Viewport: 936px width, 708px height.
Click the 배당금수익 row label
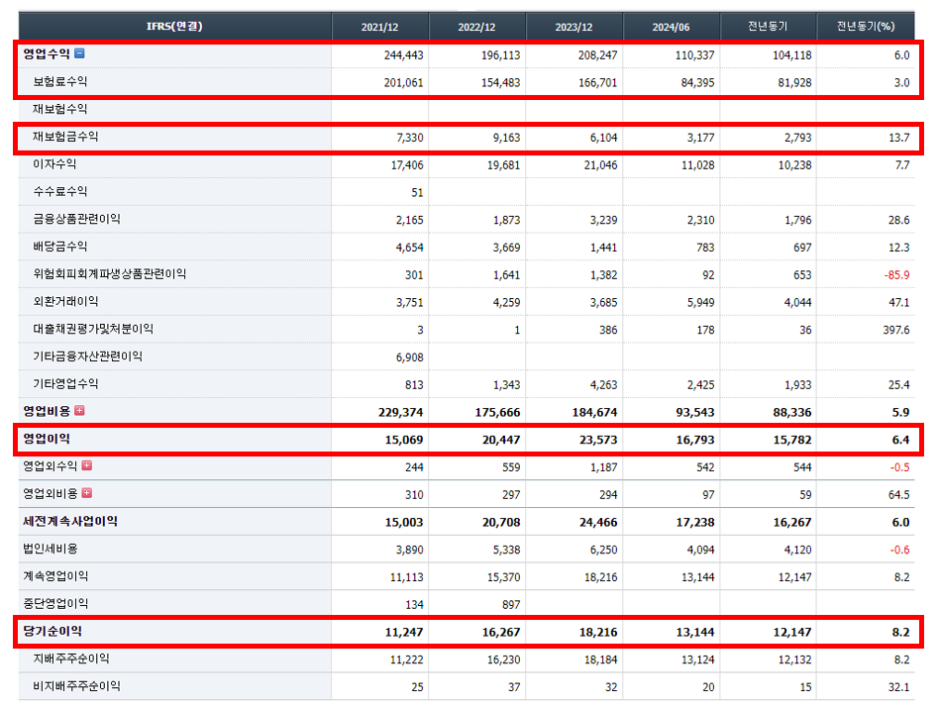pyautogui.click(x=60, y=246)
